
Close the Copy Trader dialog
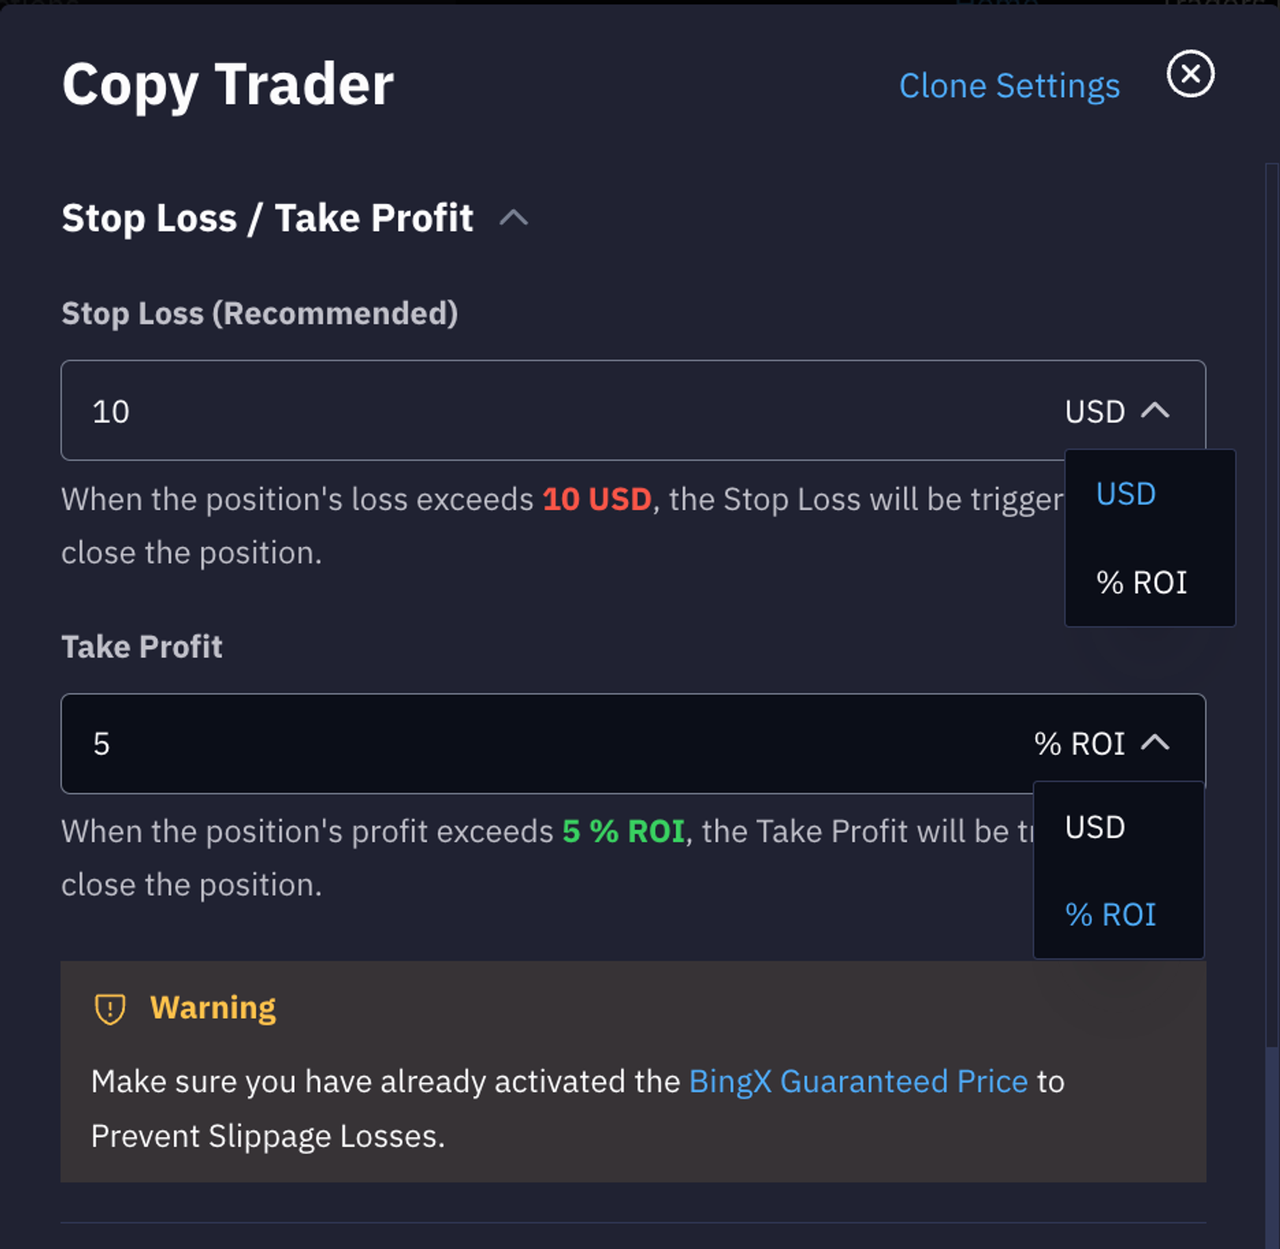pos(1190,74)
